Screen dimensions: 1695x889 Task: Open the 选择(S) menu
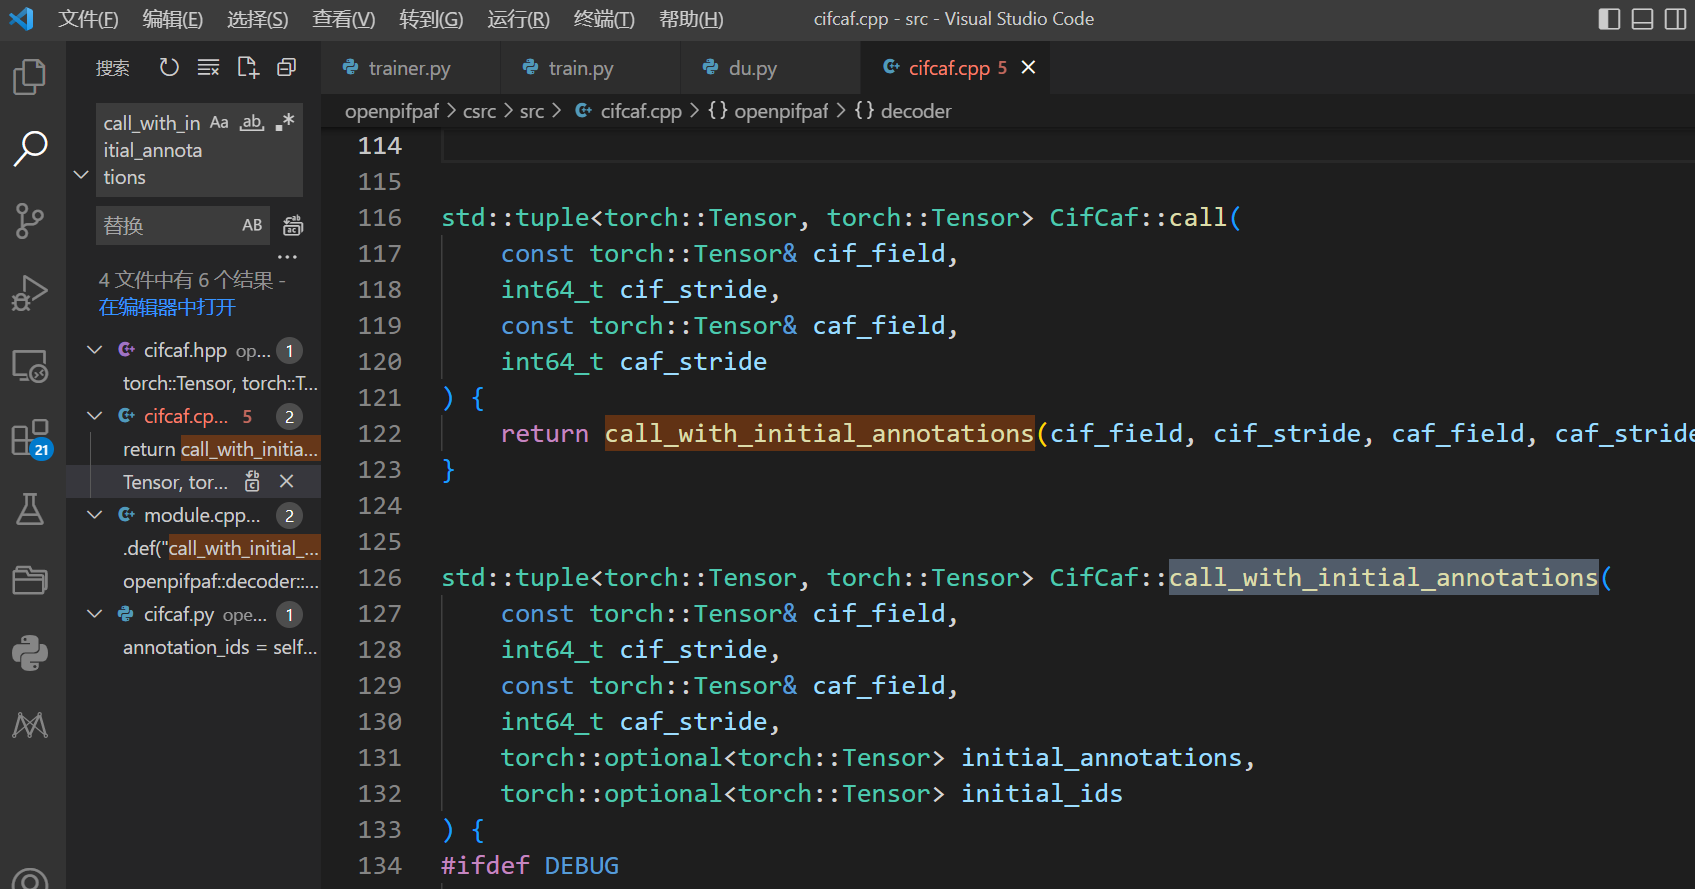tap(258, 19)
